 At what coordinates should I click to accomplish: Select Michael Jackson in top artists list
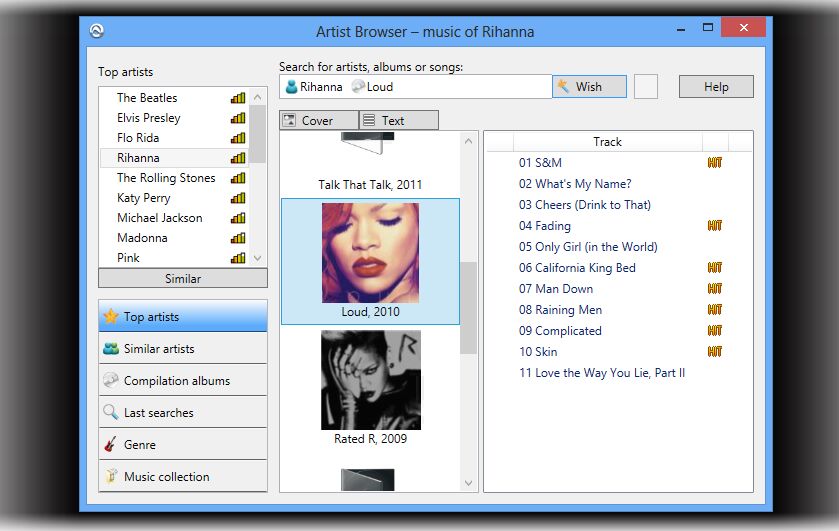(x=160, y=218)
